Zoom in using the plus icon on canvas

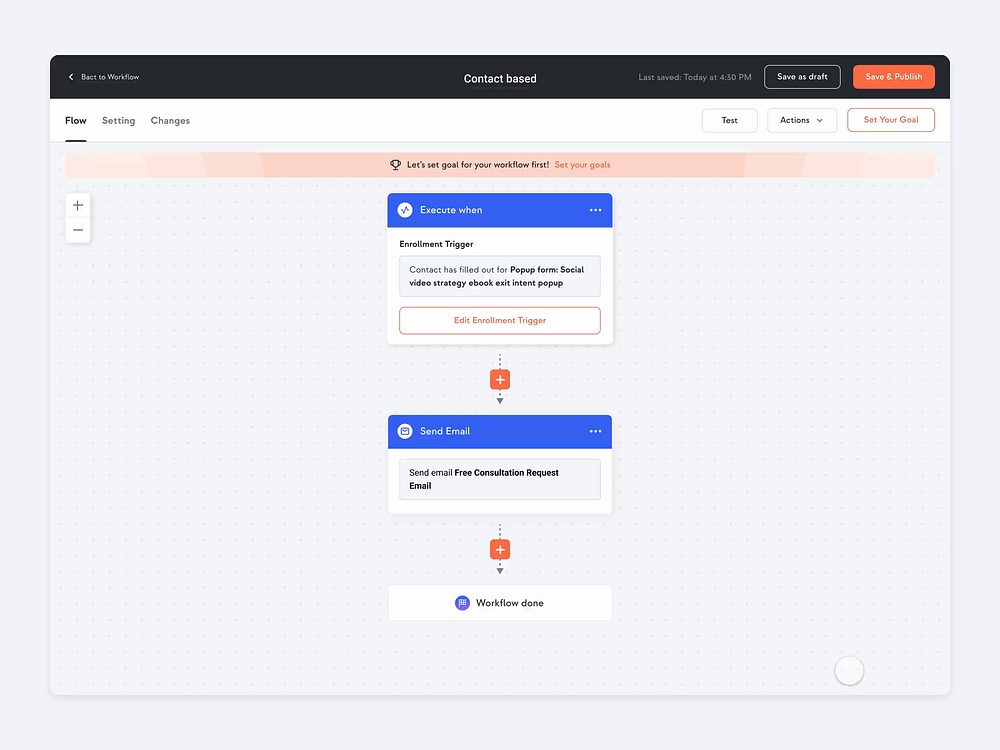pos(78,204)
